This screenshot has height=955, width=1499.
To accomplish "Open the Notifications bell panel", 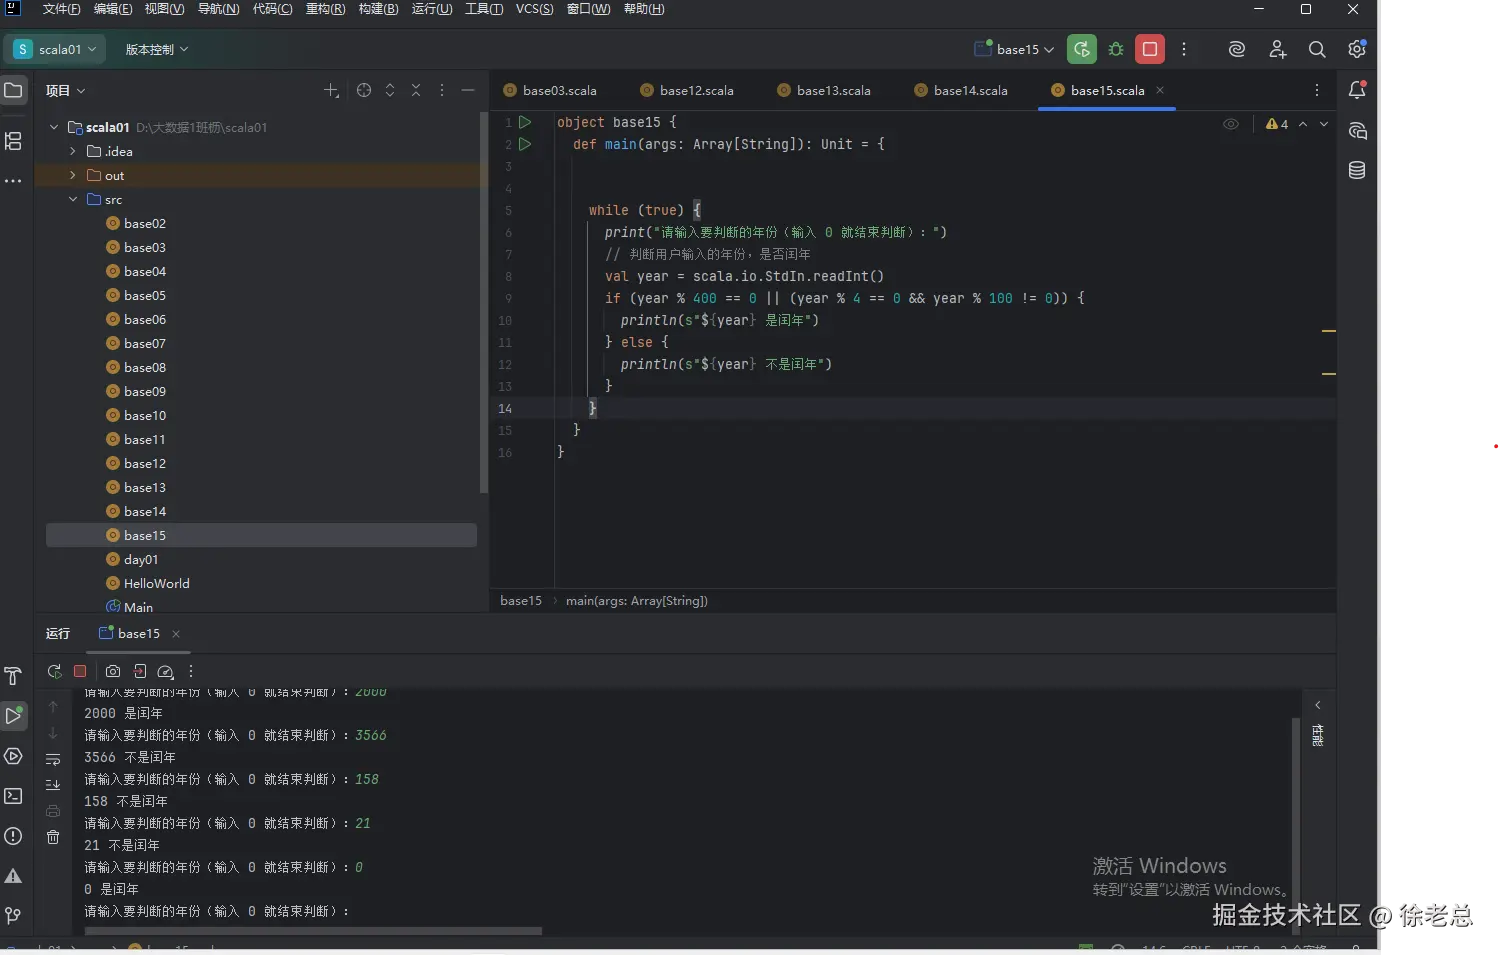I will coord(1357,90).
